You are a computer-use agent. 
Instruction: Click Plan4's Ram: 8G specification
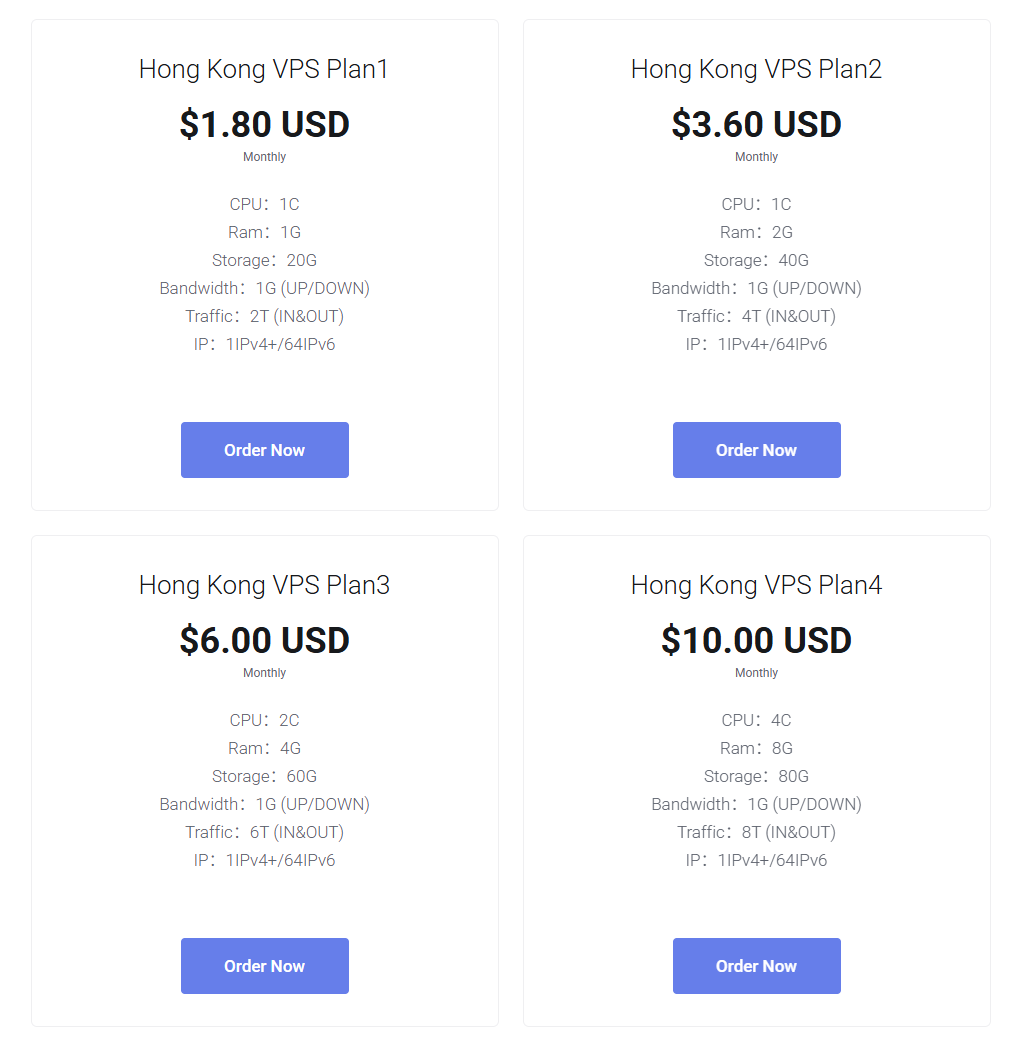pos(756,748)
